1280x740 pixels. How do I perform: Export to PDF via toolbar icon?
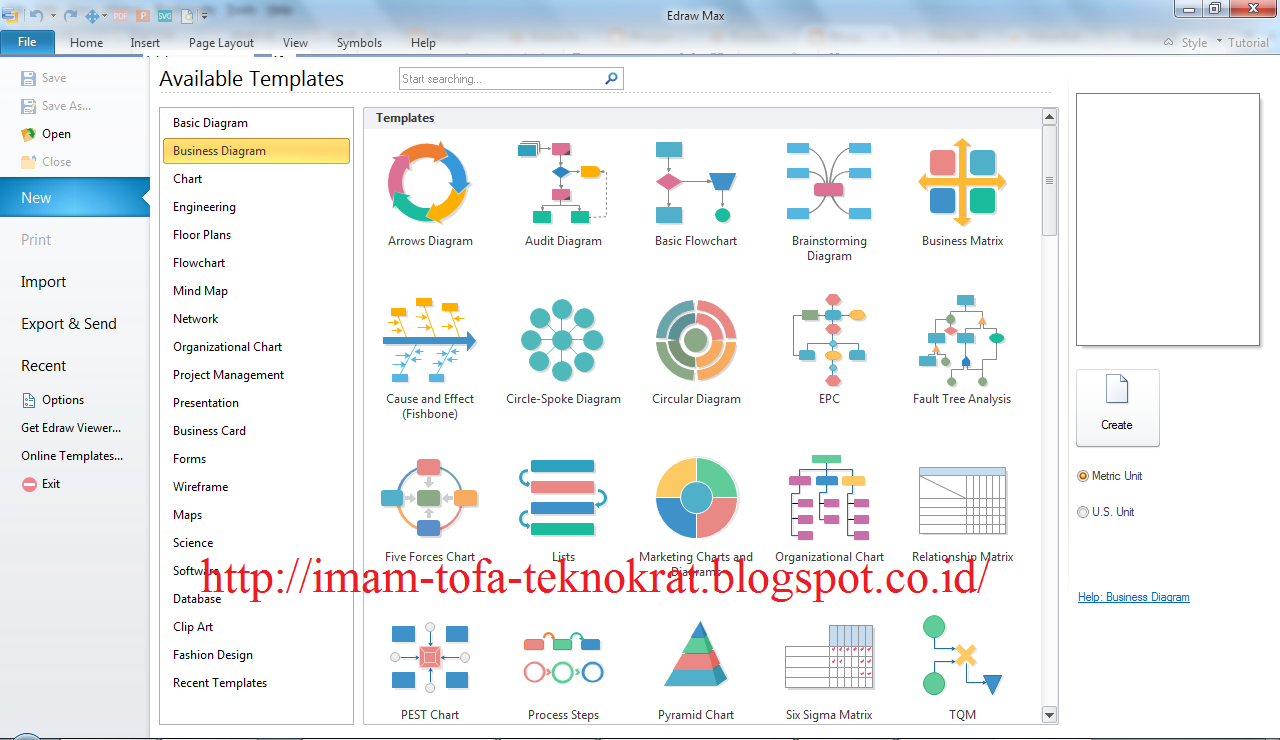121,16
